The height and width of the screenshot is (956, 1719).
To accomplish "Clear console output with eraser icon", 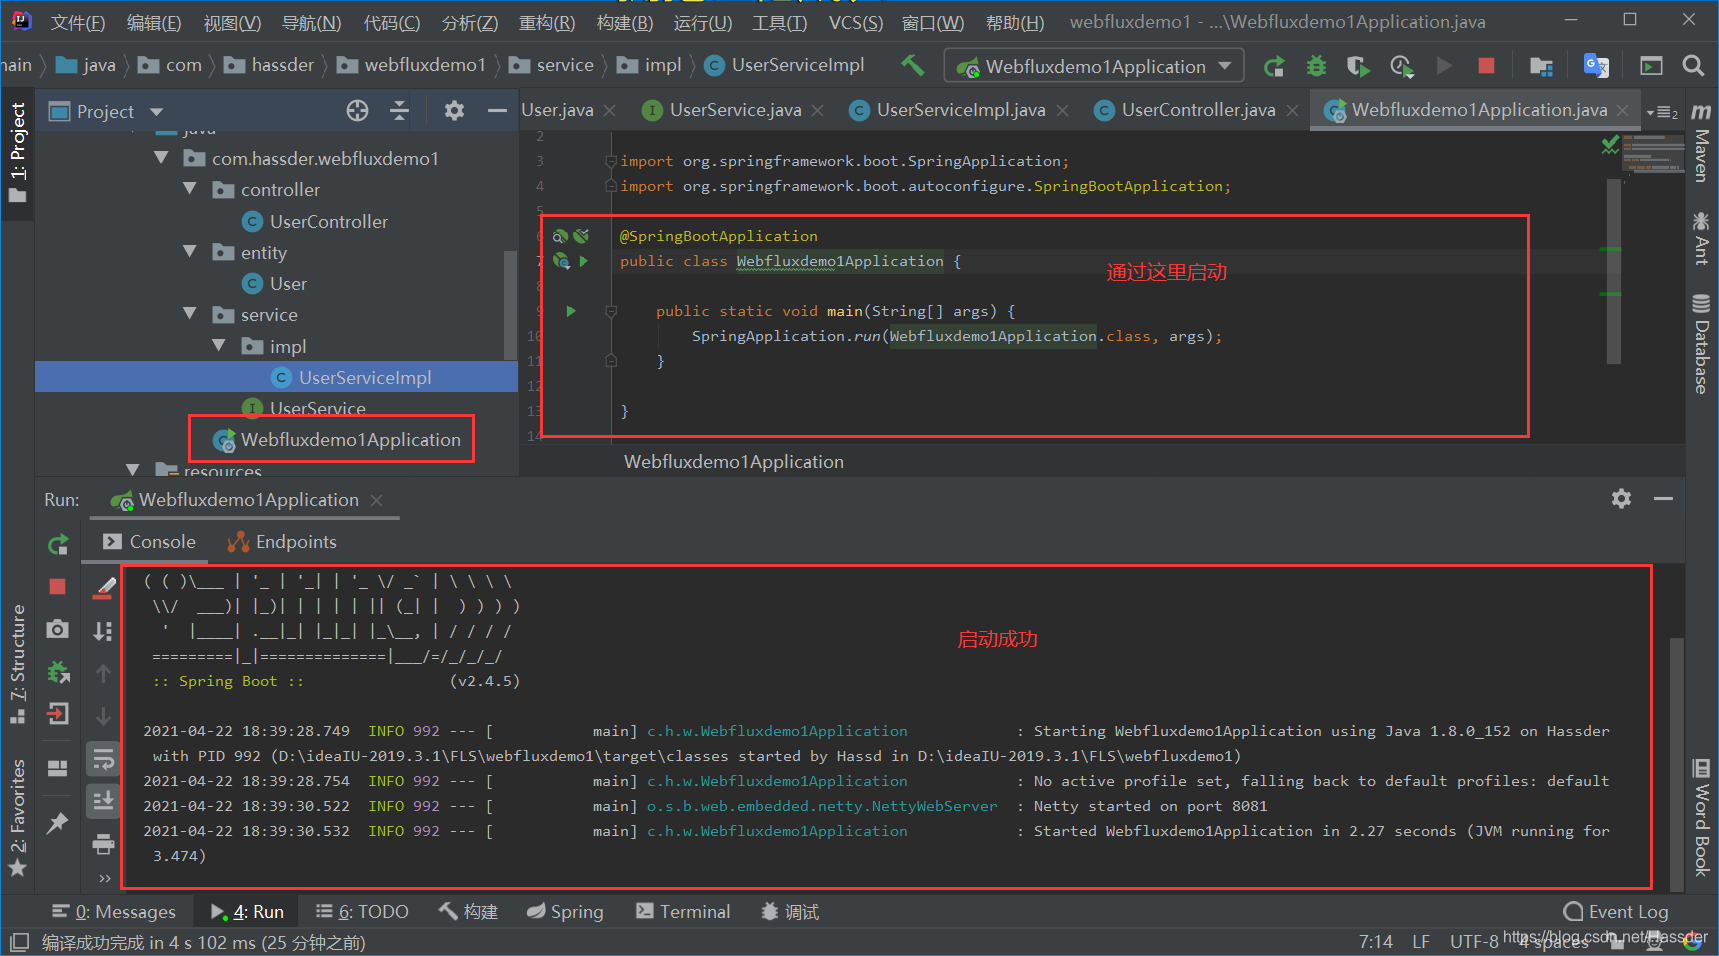I will tap(103, 588).
